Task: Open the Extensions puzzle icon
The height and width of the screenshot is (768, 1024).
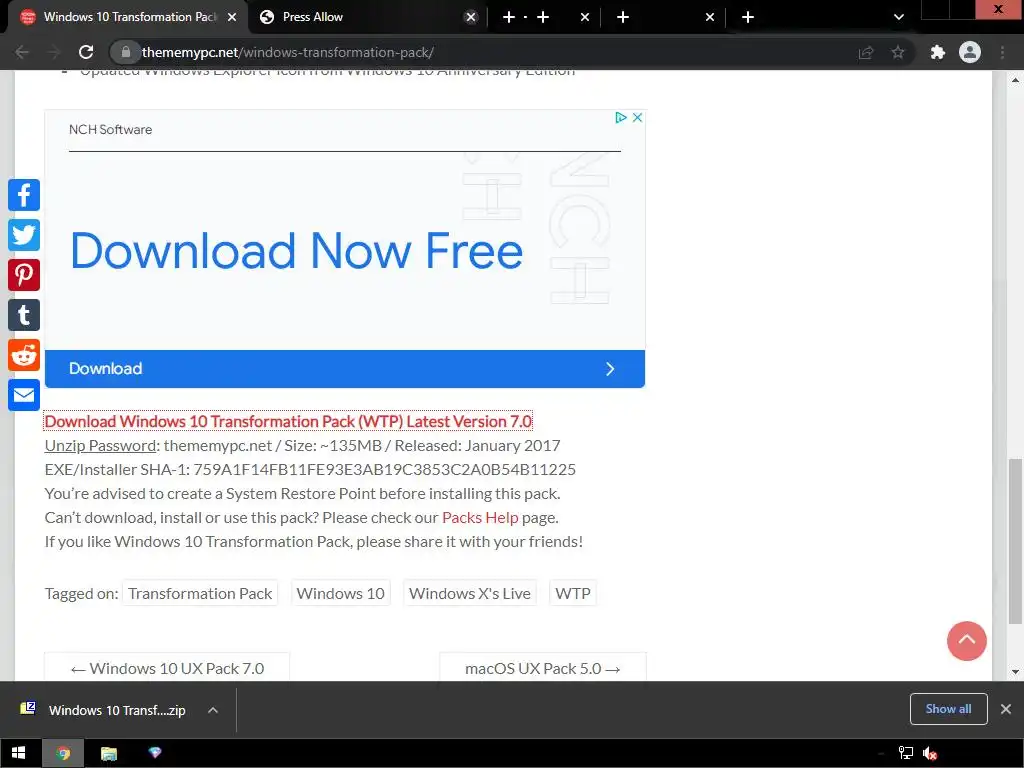Action: (x=938, y=52)
